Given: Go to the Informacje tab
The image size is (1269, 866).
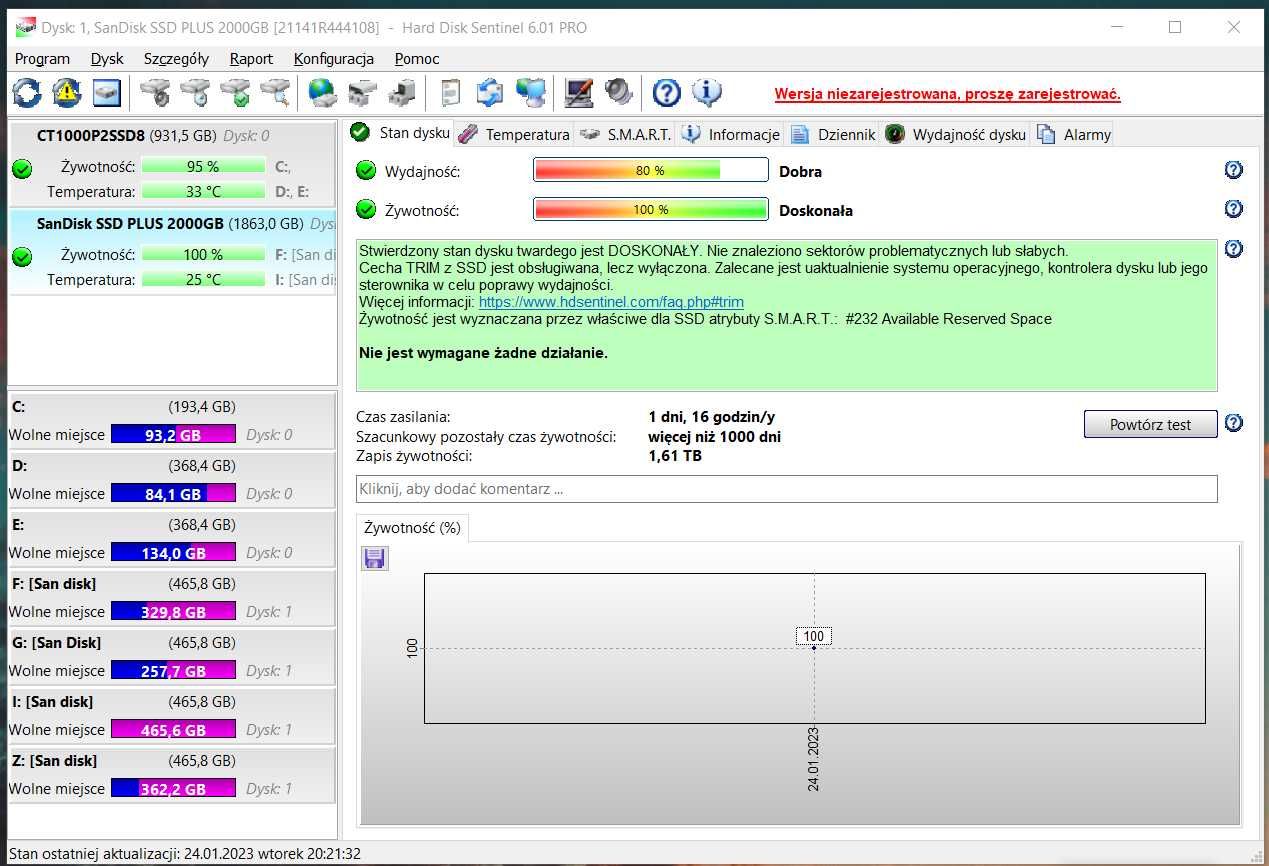Looking at the screenshot, I should (x=731, y=134).
